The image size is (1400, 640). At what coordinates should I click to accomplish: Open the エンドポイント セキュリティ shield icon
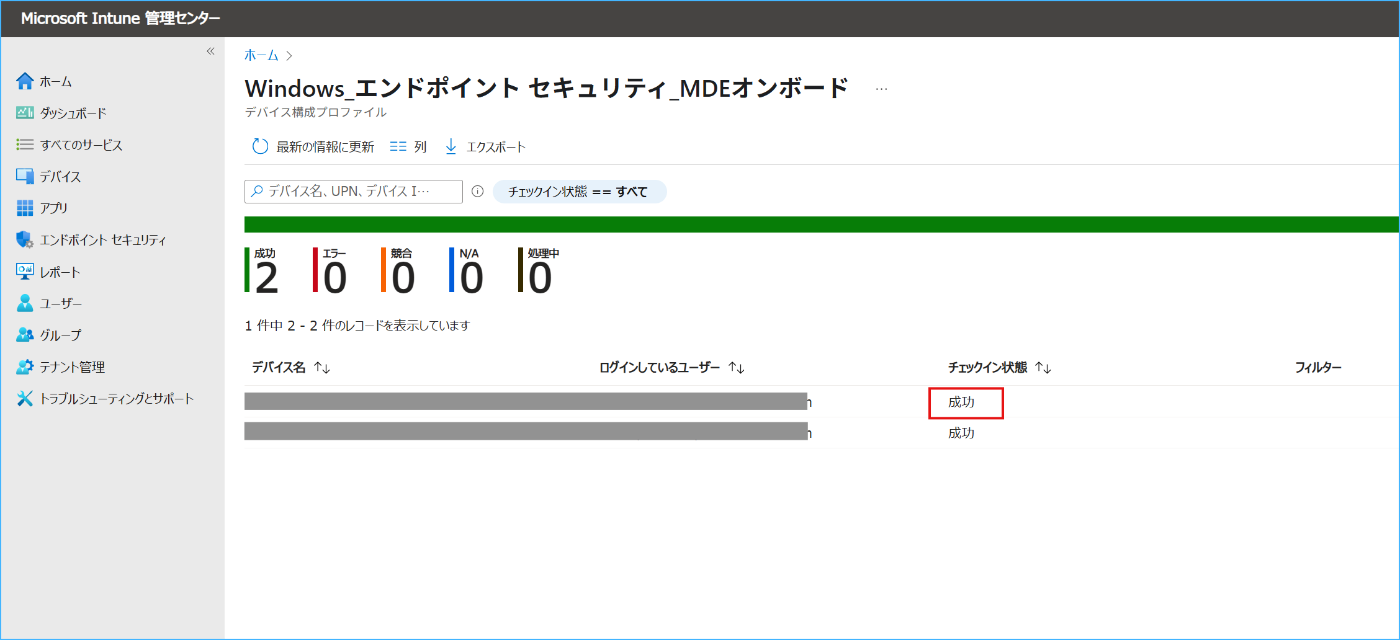click(x=25, y=240)
